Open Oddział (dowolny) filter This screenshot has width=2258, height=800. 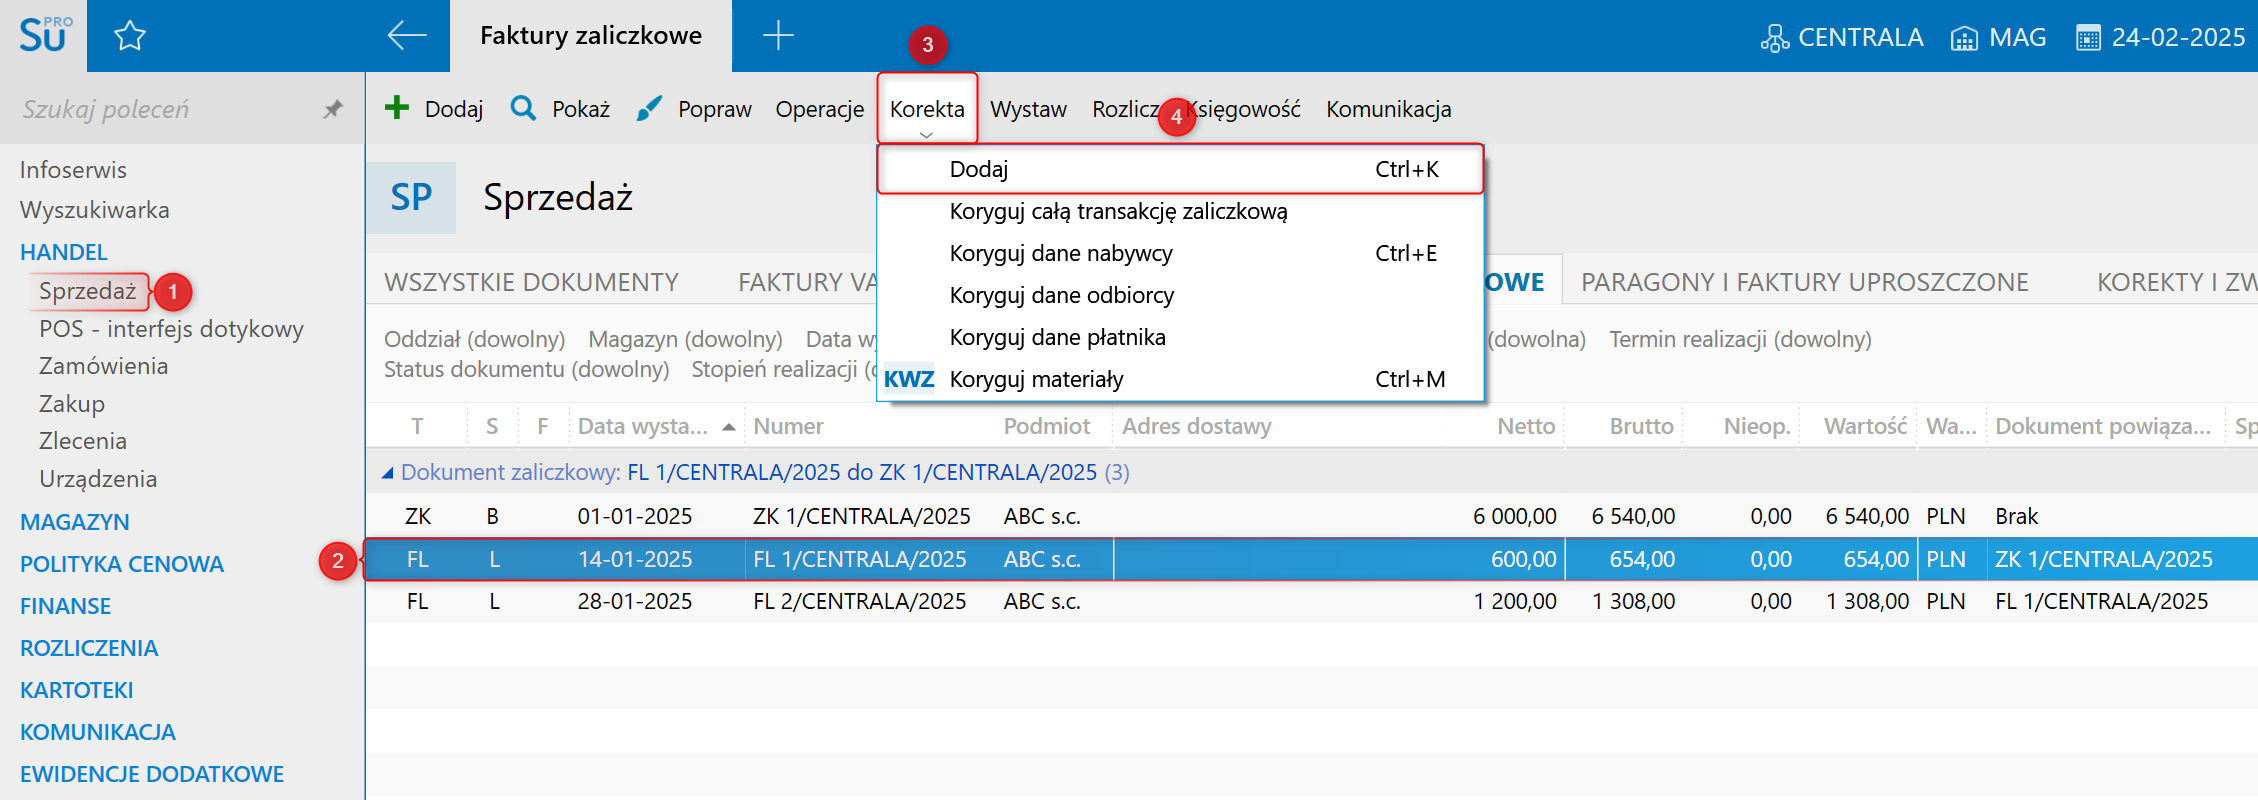pos(474,339)
